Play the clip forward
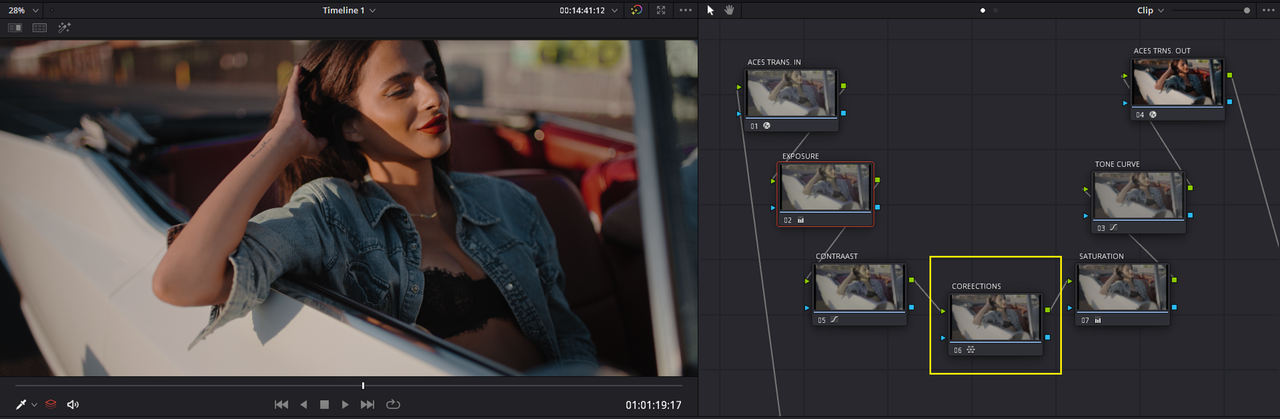Screen dimensions: 1280x419 [x=346, y=404]
